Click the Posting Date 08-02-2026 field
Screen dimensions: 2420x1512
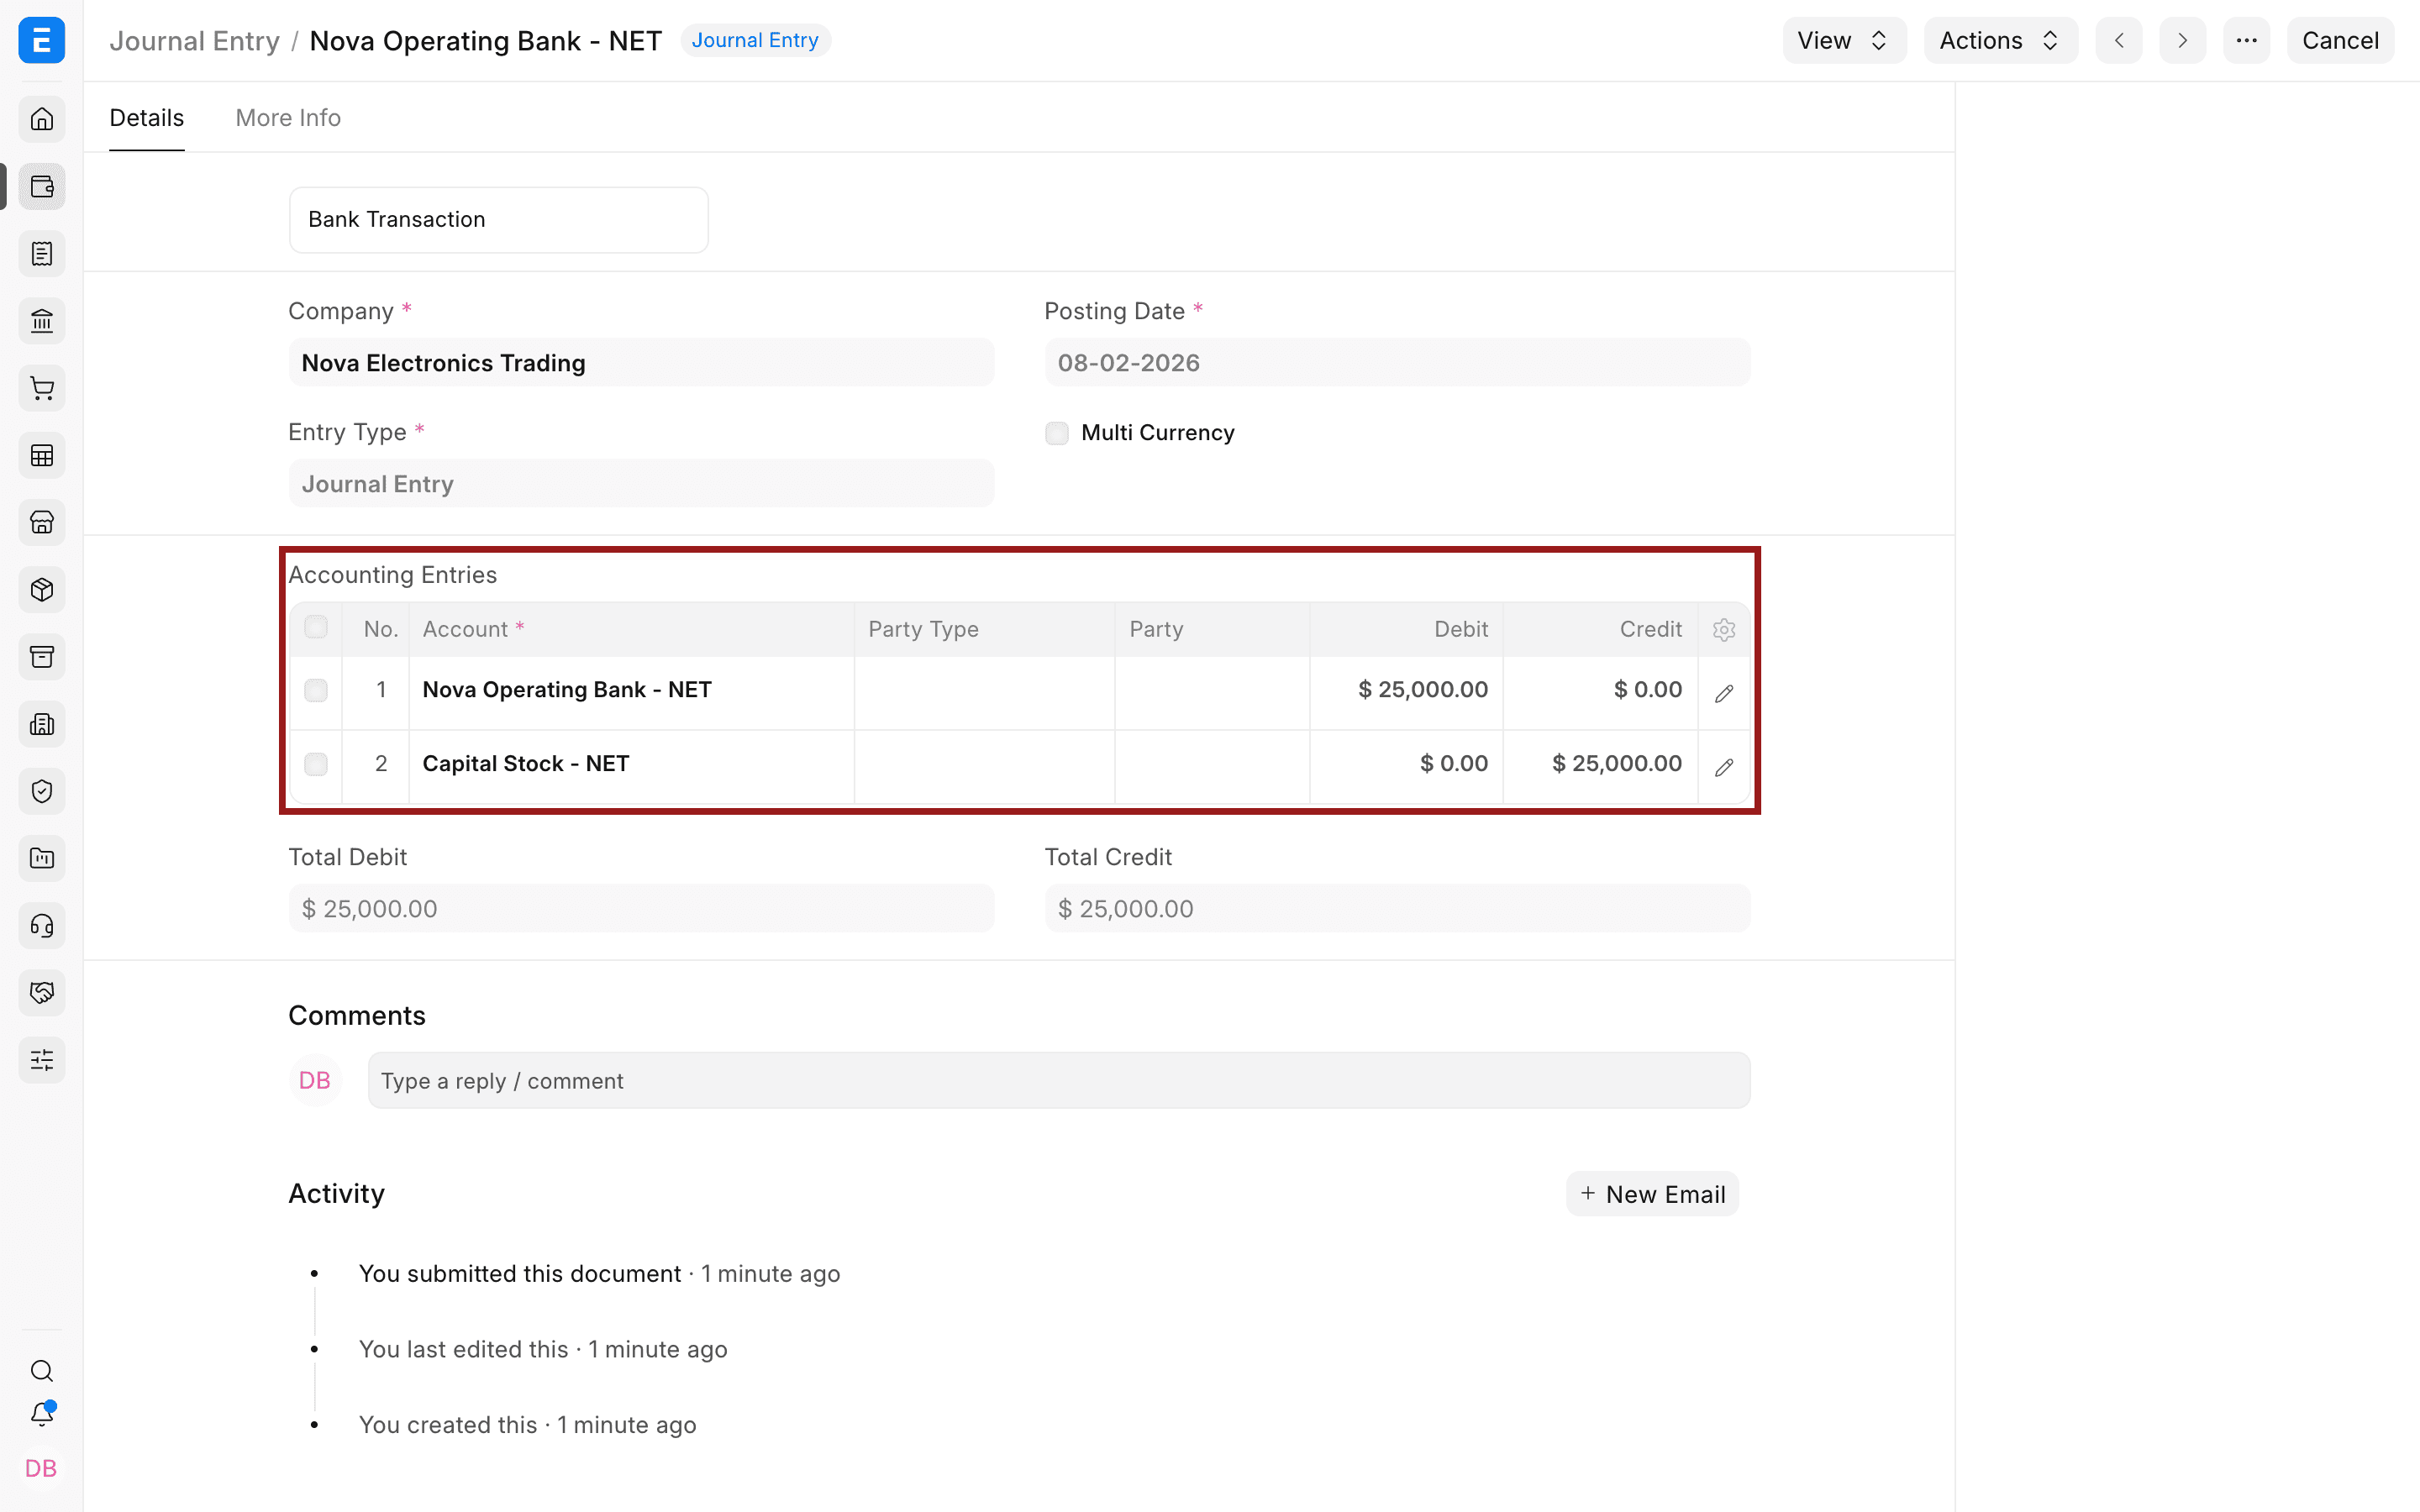(1397, 362)
